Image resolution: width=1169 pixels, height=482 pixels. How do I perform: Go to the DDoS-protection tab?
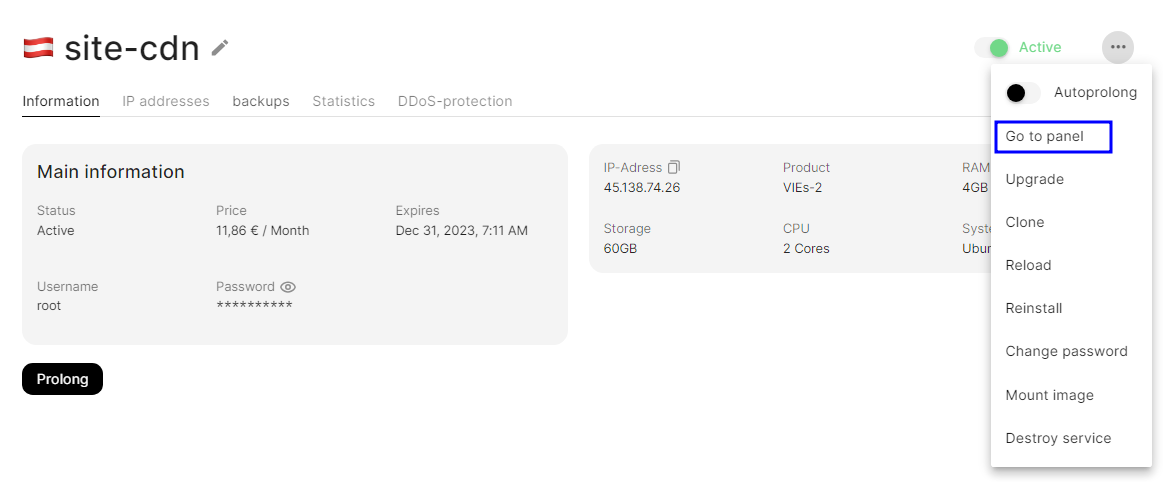point(455,101)
